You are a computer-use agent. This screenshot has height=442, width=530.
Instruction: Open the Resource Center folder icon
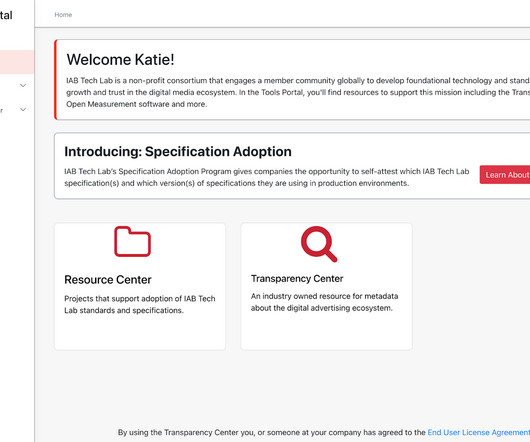click(x=132, y=241)
